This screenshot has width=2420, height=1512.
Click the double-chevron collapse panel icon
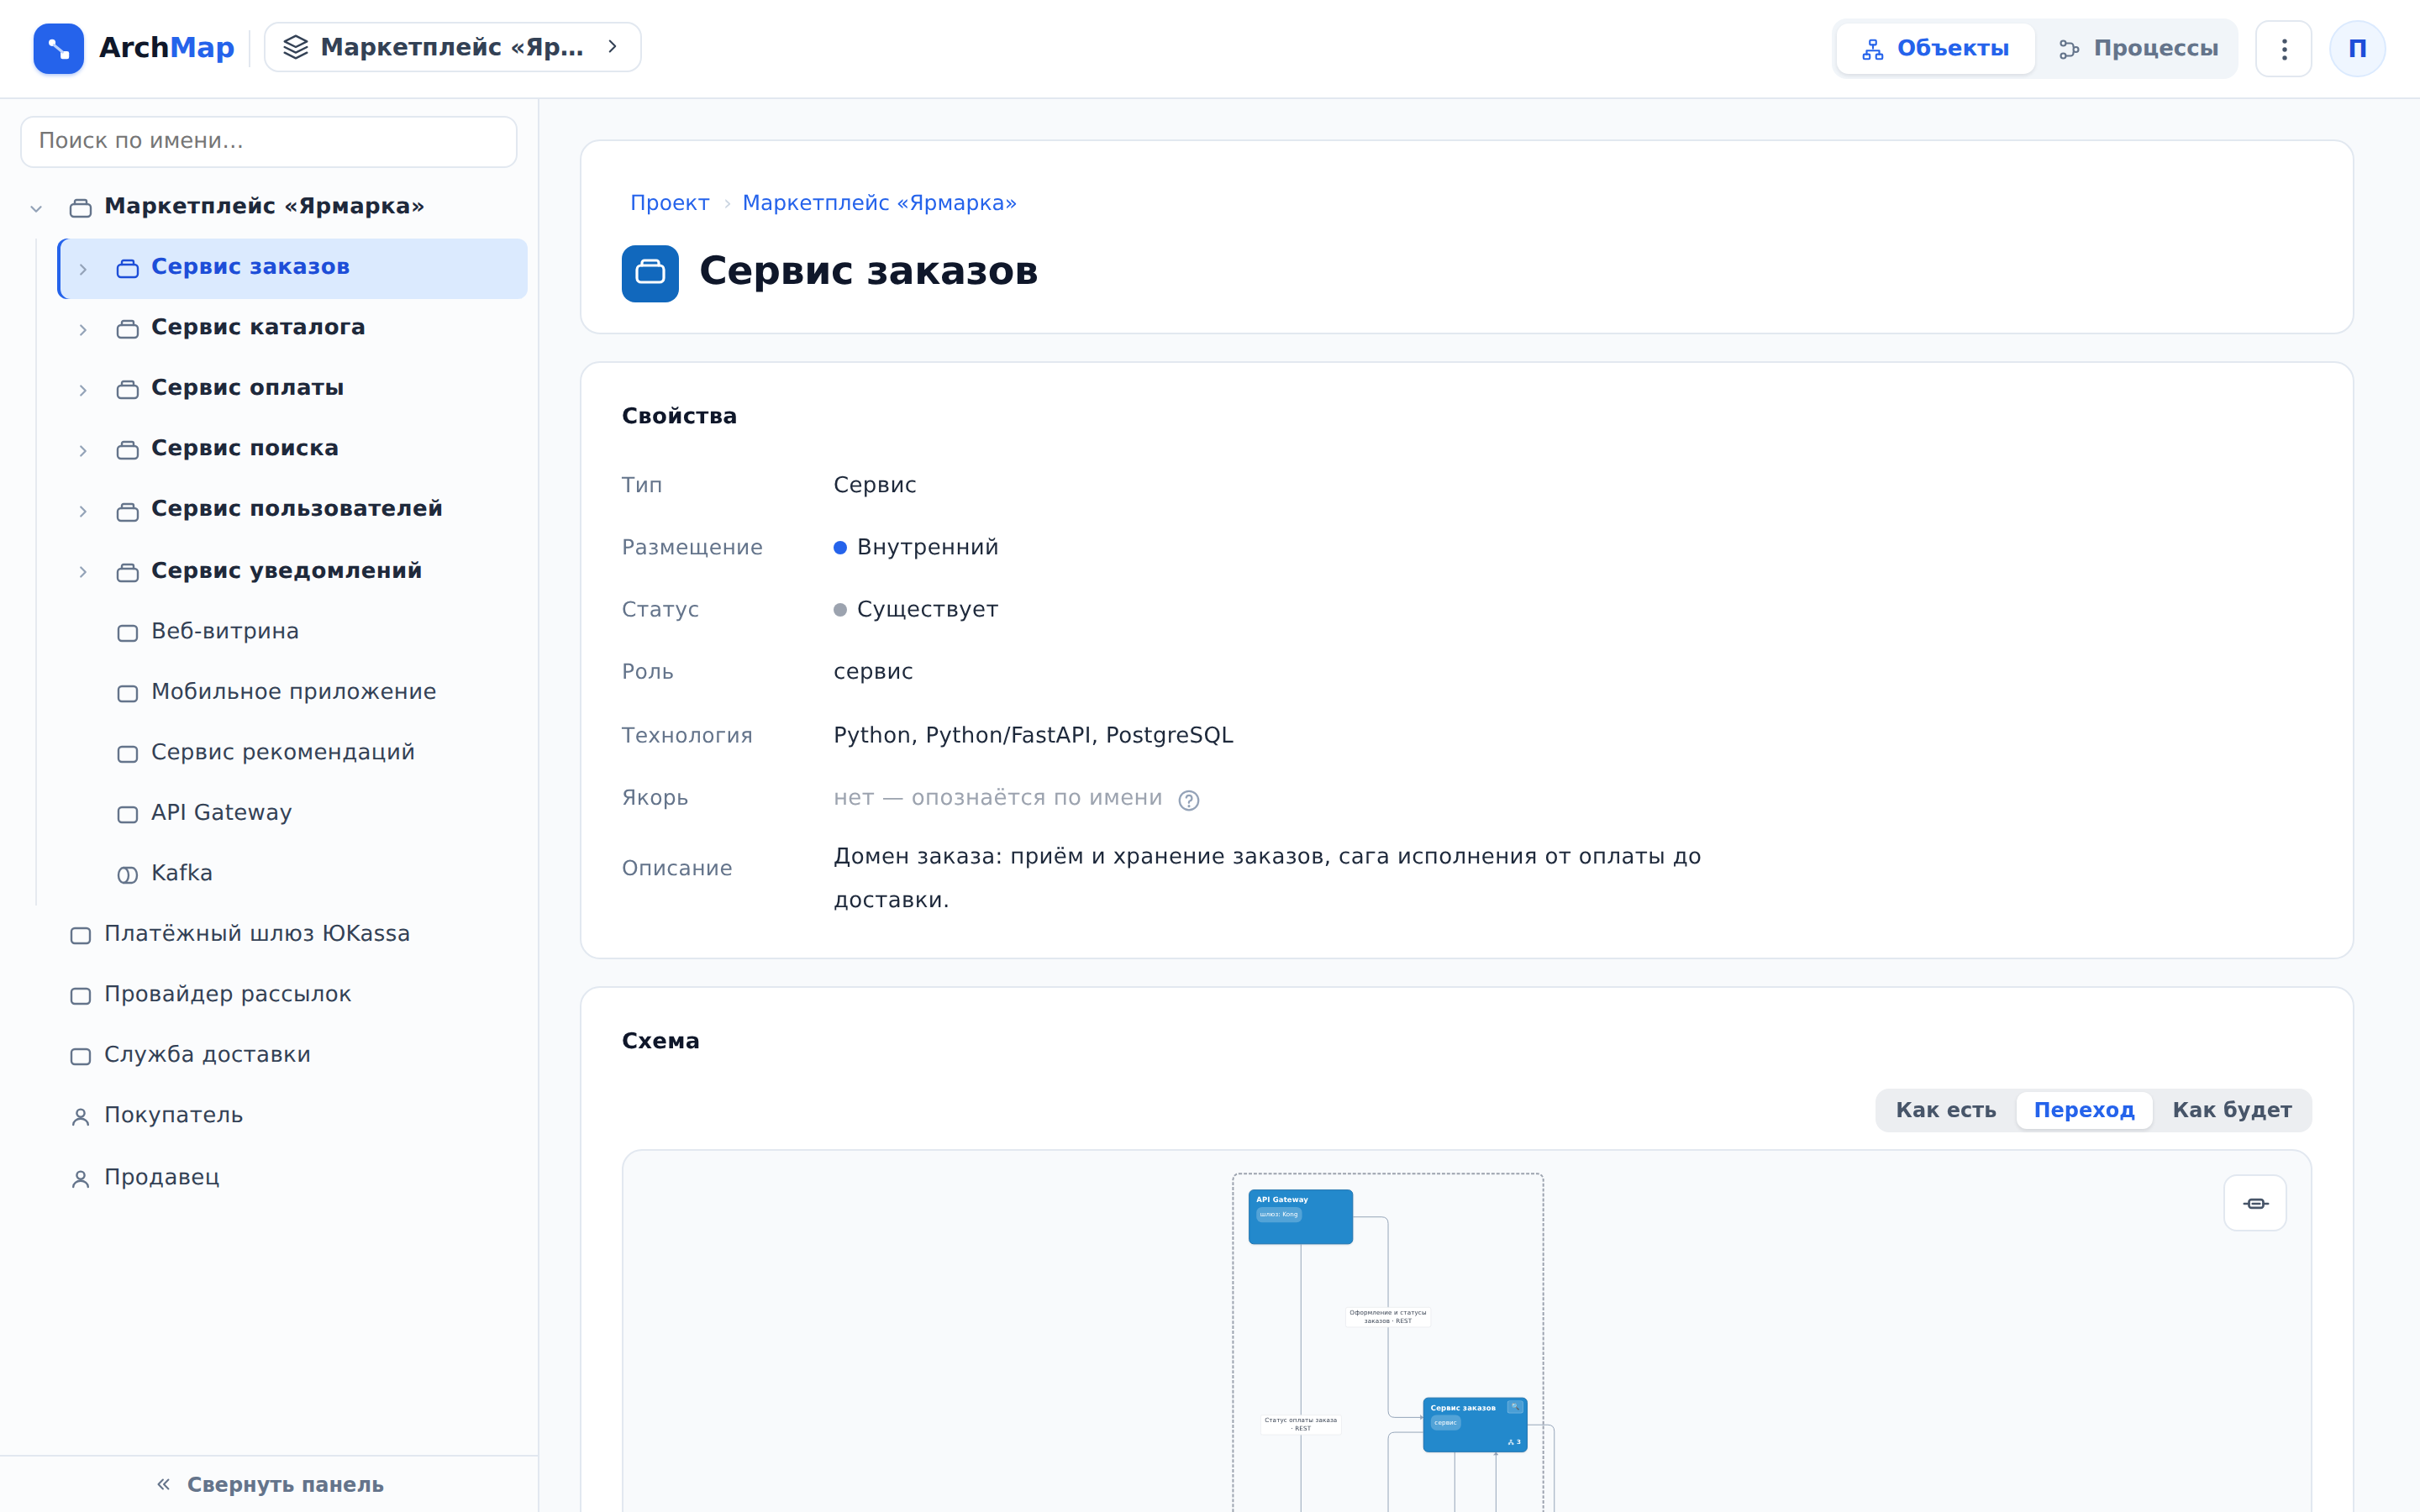click(x=163, y=1484)
